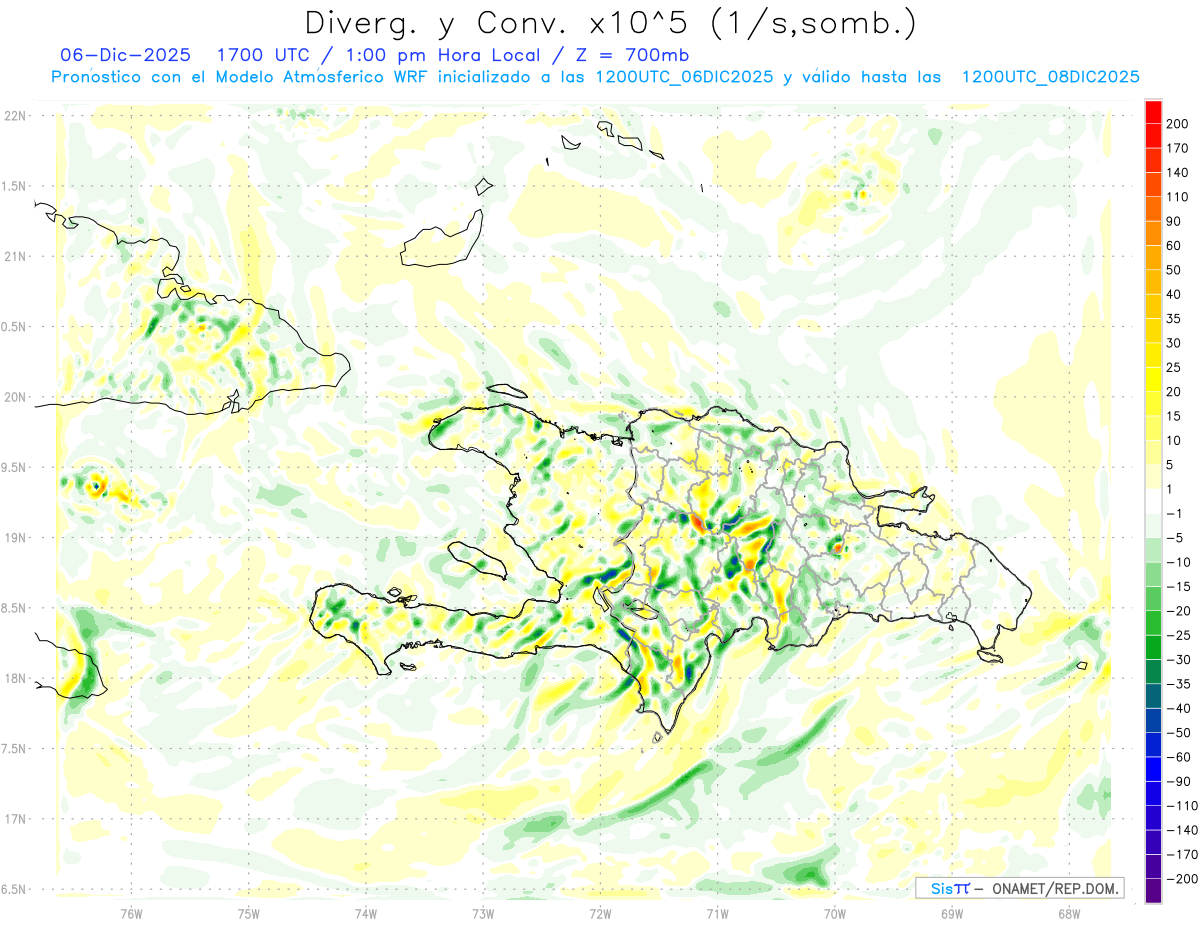Click the "21N" latitude axis label
The height and width of the screenshot is (927, 1200).
pos(15,257)
